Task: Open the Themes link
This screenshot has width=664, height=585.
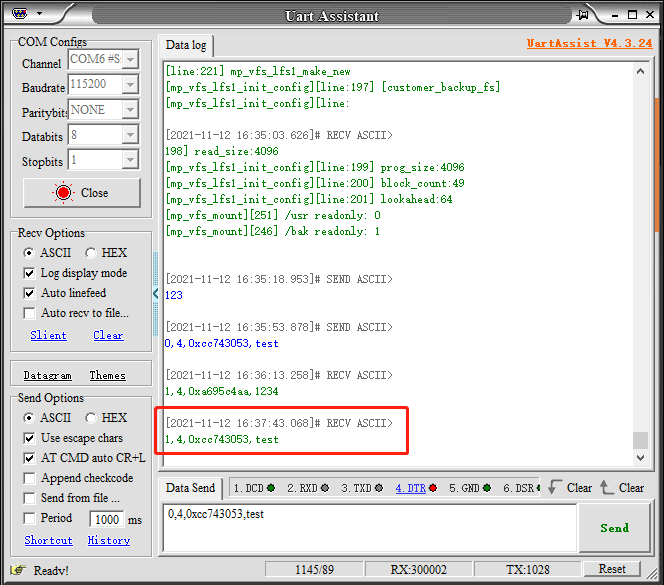Action: (x=108, y=375)
